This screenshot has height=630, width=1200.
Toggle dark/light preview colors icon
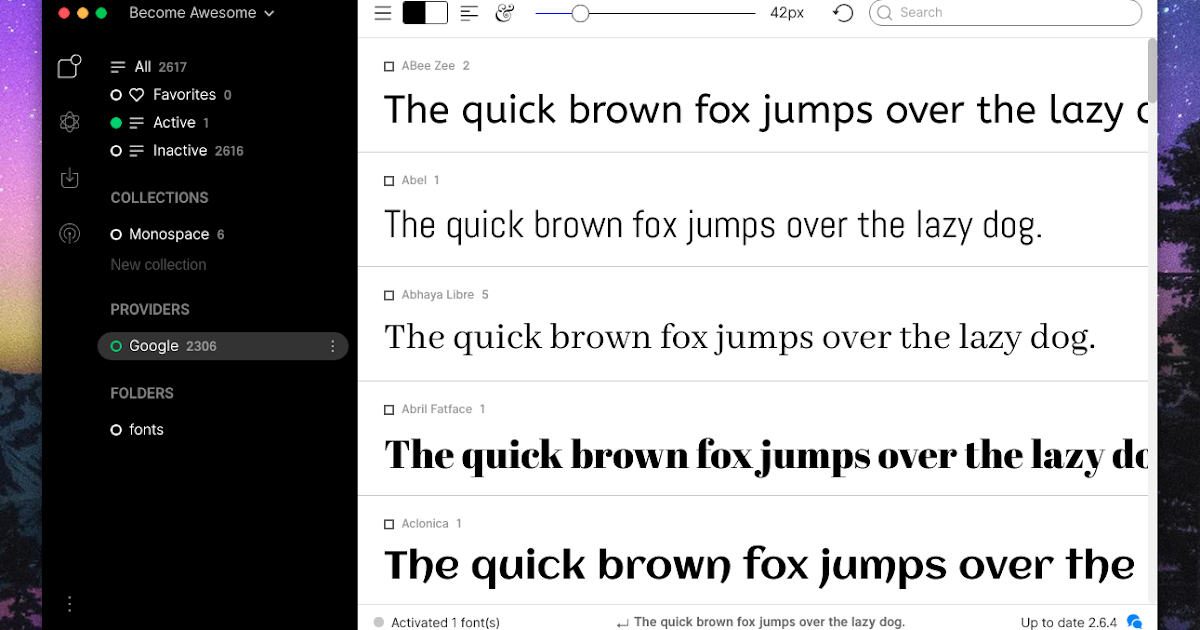coord(423,13)
